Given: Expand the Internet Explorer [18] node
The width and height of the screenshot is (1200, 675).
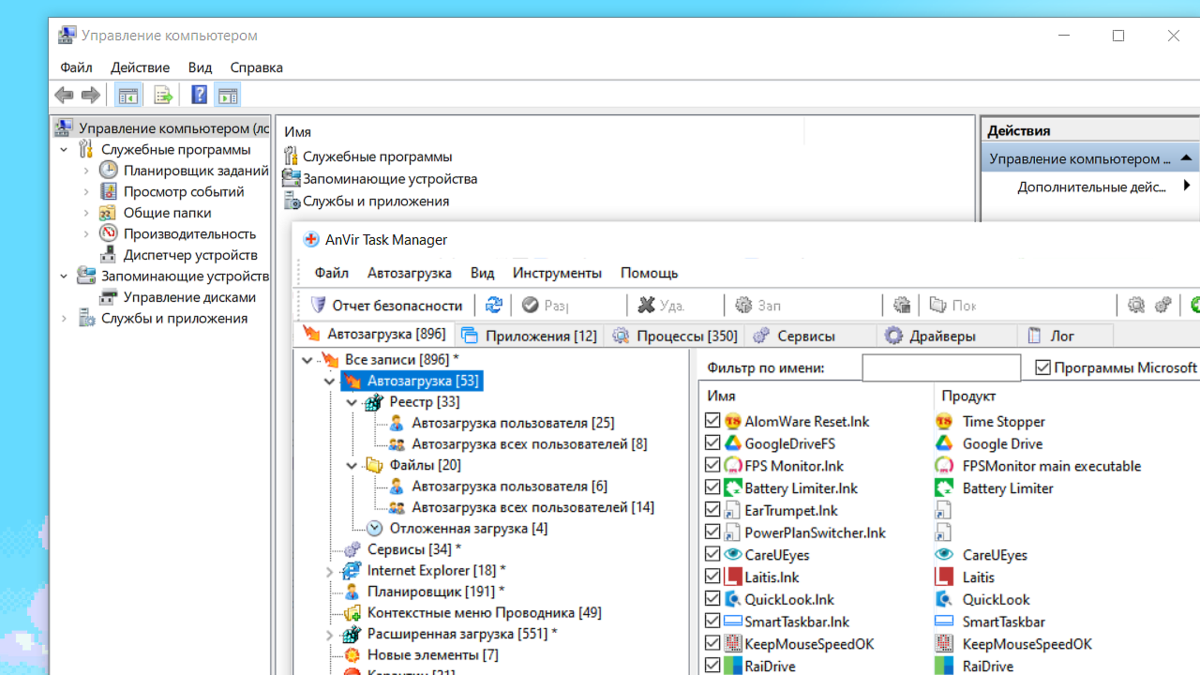Looking at the screenshot, I should [329, 571].
